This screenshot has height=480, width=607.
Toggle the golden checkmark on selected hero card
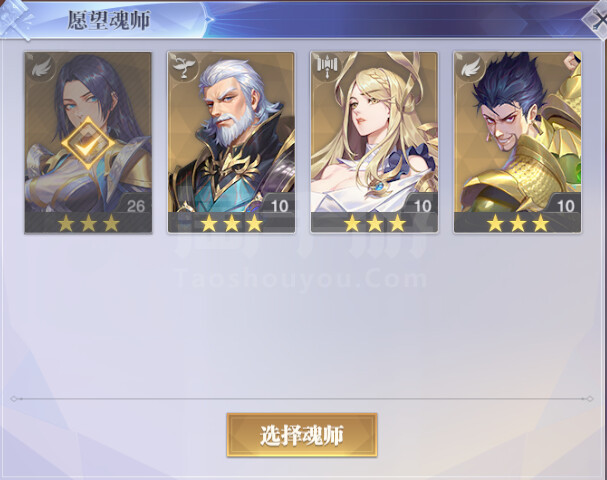point(89,143)
